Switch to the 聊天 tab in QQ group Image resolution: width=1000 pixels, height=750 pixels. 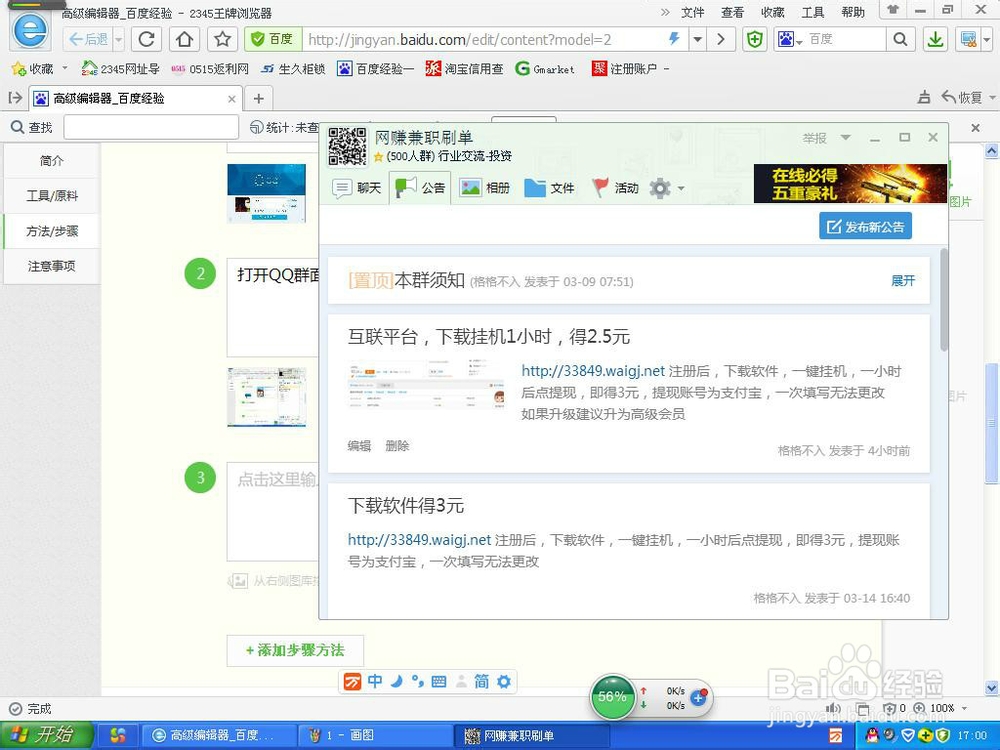[357, 188]
